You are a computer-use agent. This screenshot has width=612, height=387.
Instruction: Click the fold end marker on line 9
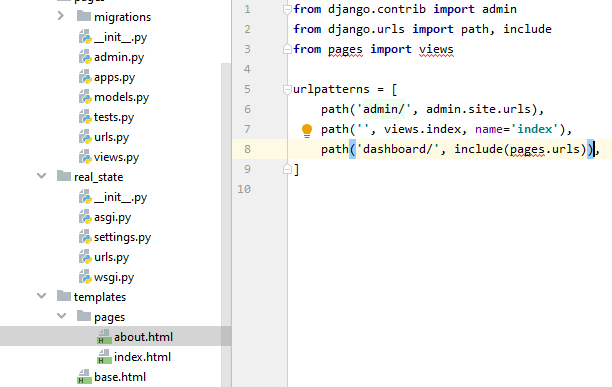[x=287, y=169]
